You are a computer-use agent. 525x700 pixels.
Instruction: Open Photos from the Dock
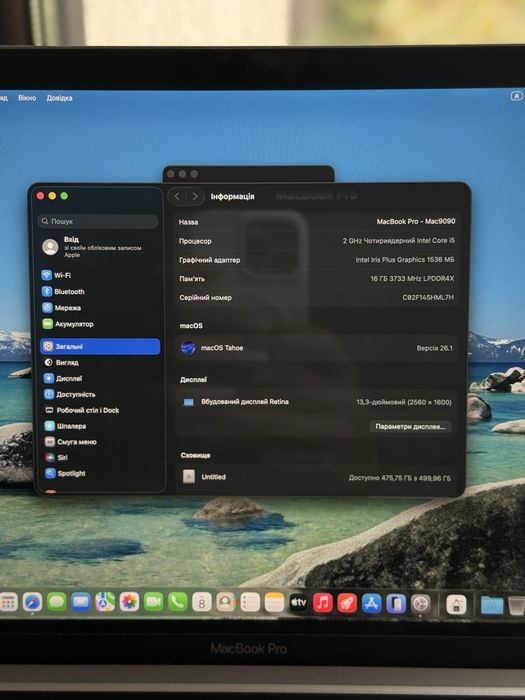pos(129,603)
